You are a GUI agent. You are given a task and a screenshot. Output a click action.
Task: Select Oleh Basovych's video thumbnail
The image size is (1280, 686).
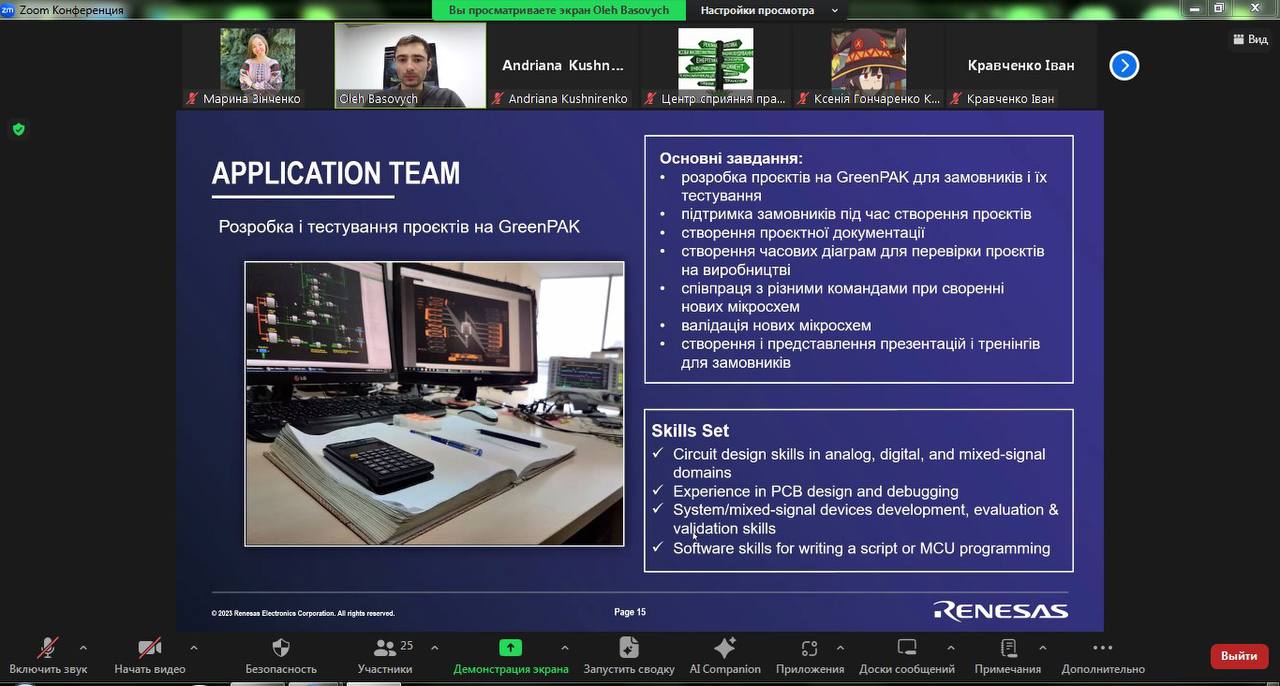point(410,65)
